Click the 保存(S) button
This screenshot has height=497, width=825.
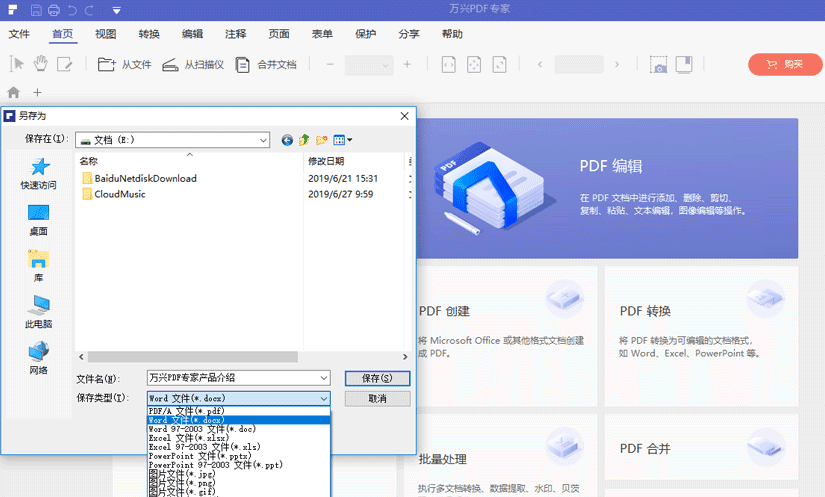coord(377,378)
